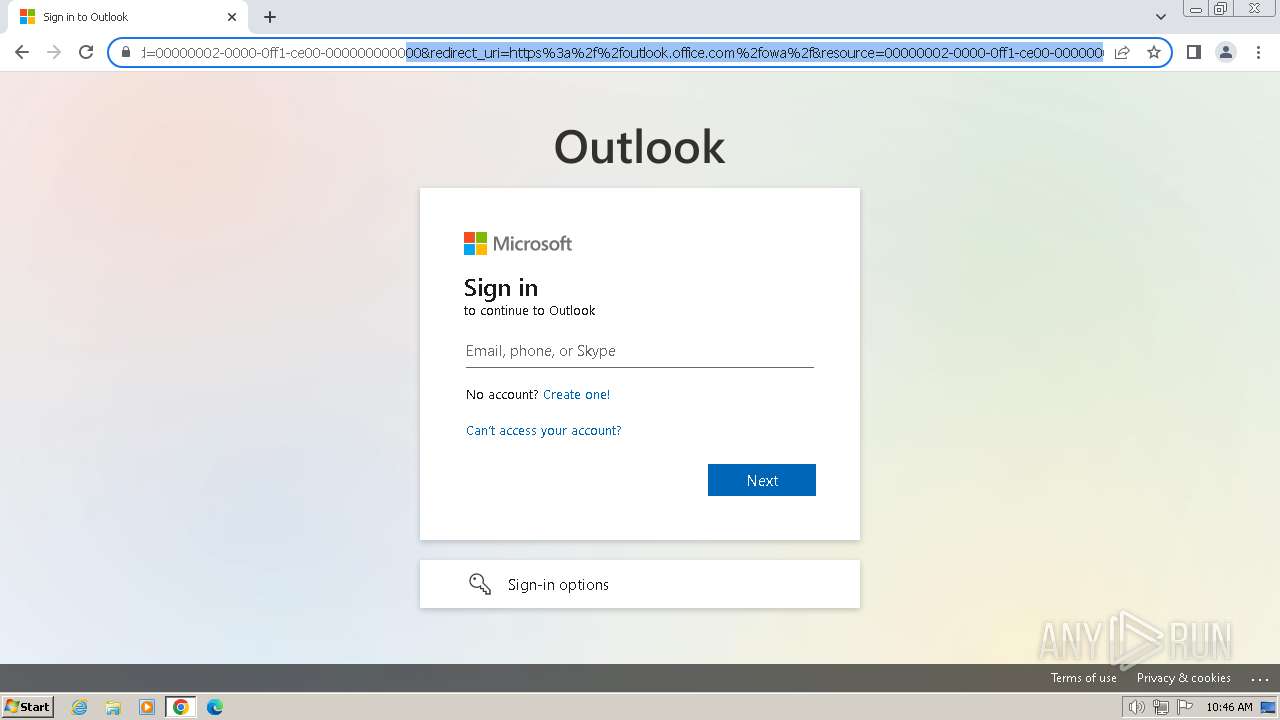This screenshot has width=1280, height=720.
Task: Open the Chrome profile avatar
Action: [x=1226, y=52]
